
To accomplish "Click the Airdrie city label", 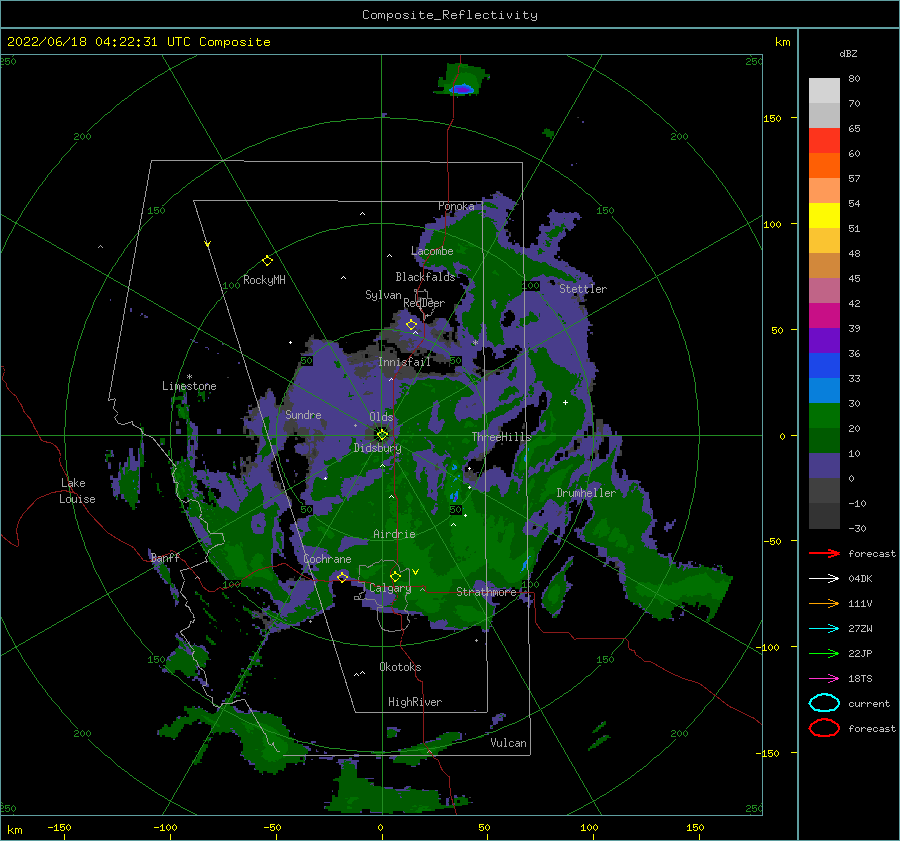I will [394, 534].
